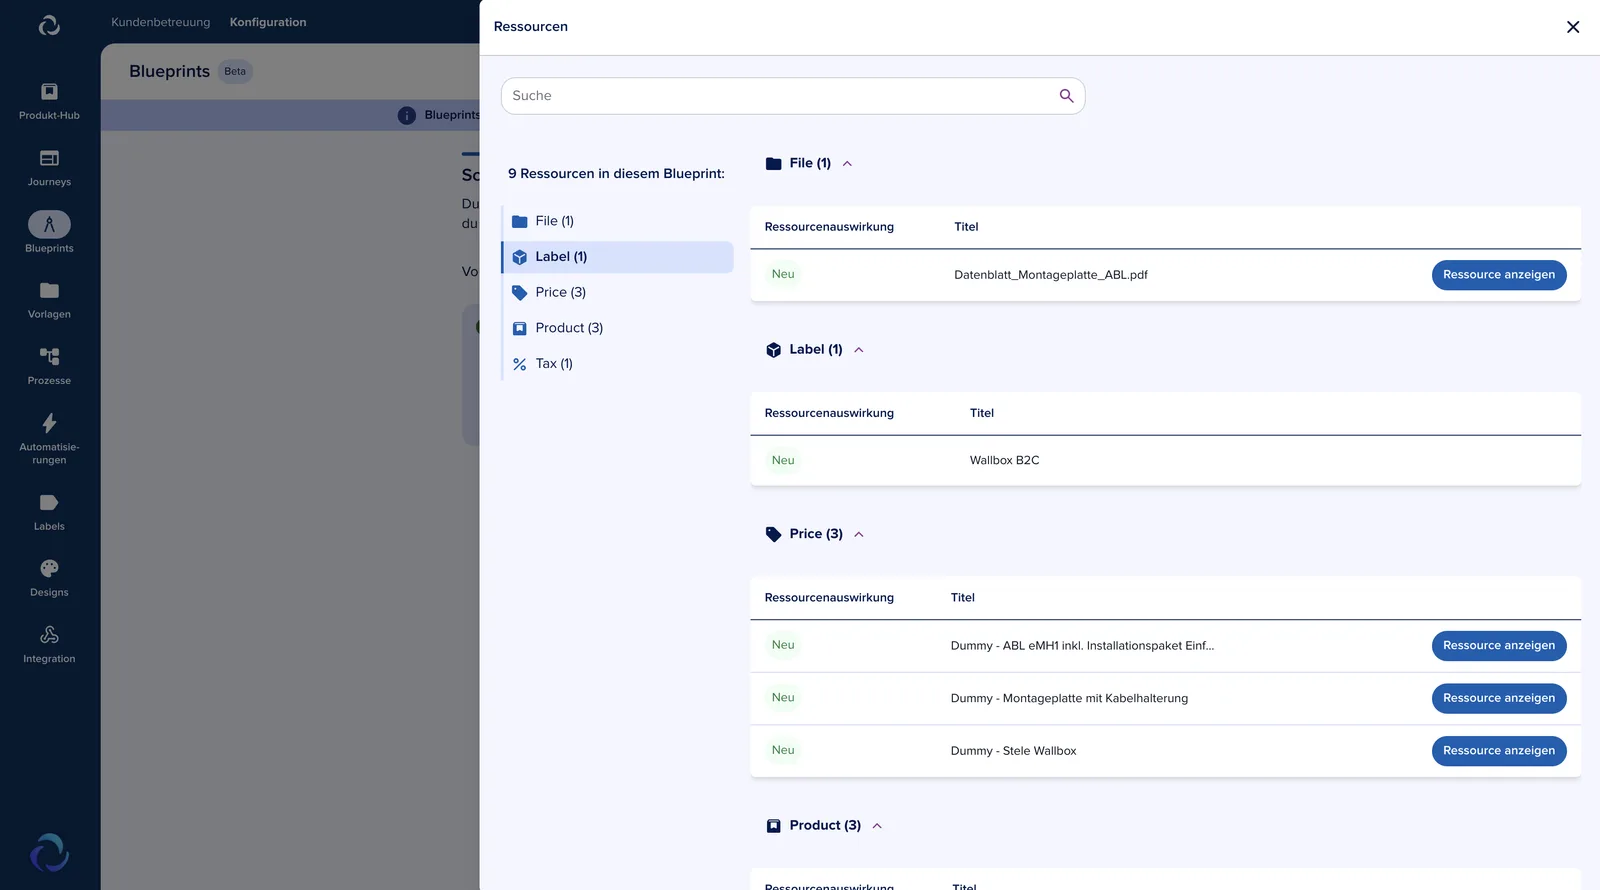Click the Price section tag icon
Image resolution: width=1600 pixels, height=890 pixels.
[773, 534]
